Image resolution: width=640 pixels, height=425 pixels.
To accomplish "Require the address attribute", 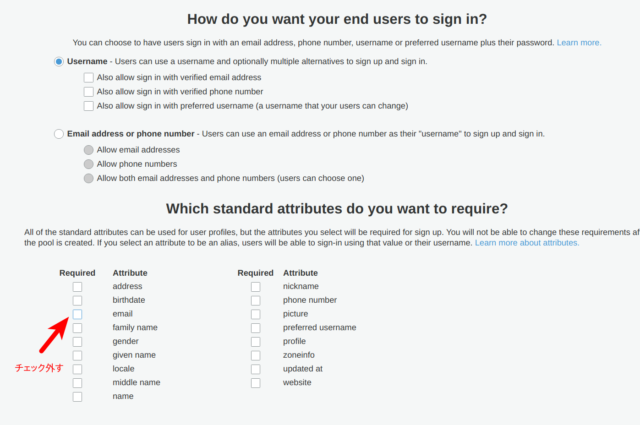I will click(77, 287).
